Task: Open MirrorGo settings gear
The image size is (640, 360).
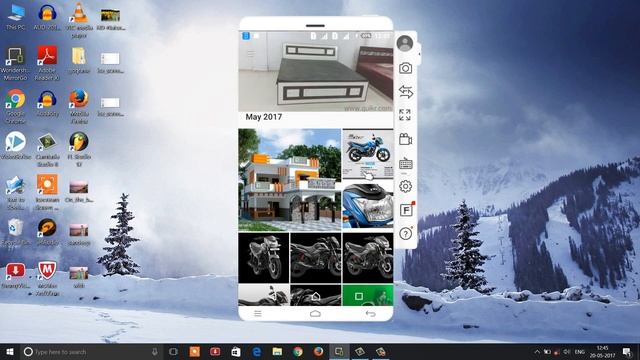Action: tap(405, 187)
